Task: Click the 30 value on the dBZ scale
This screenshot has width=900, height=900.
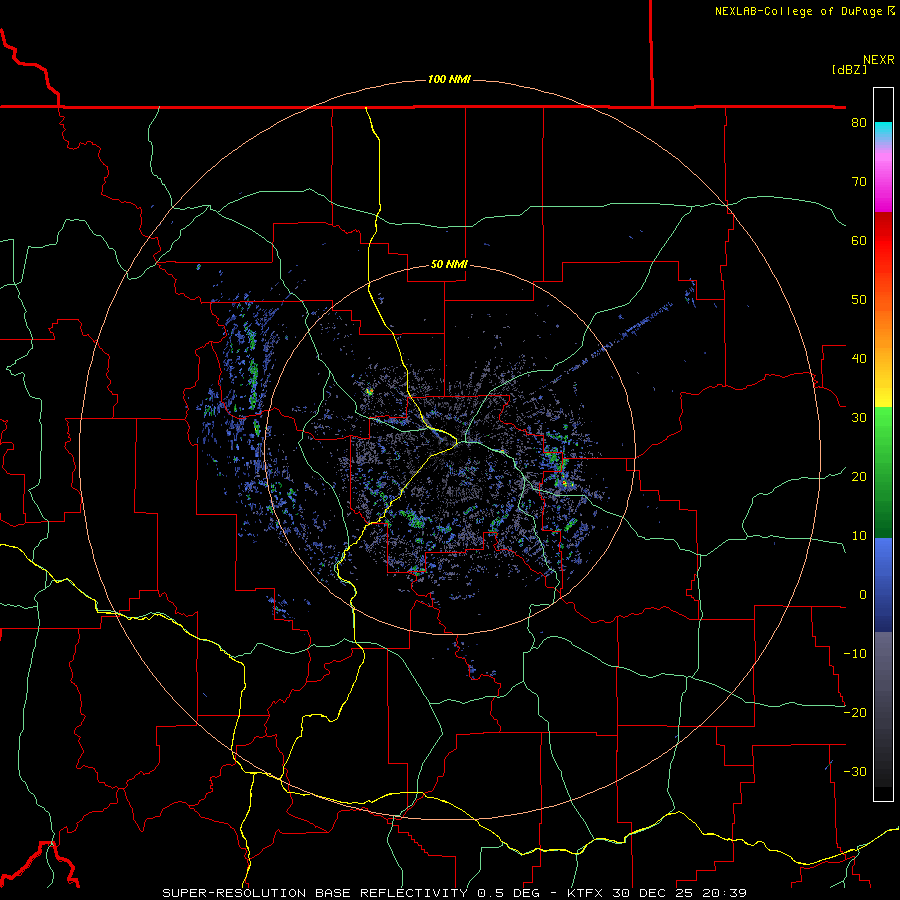Action: 859,418
